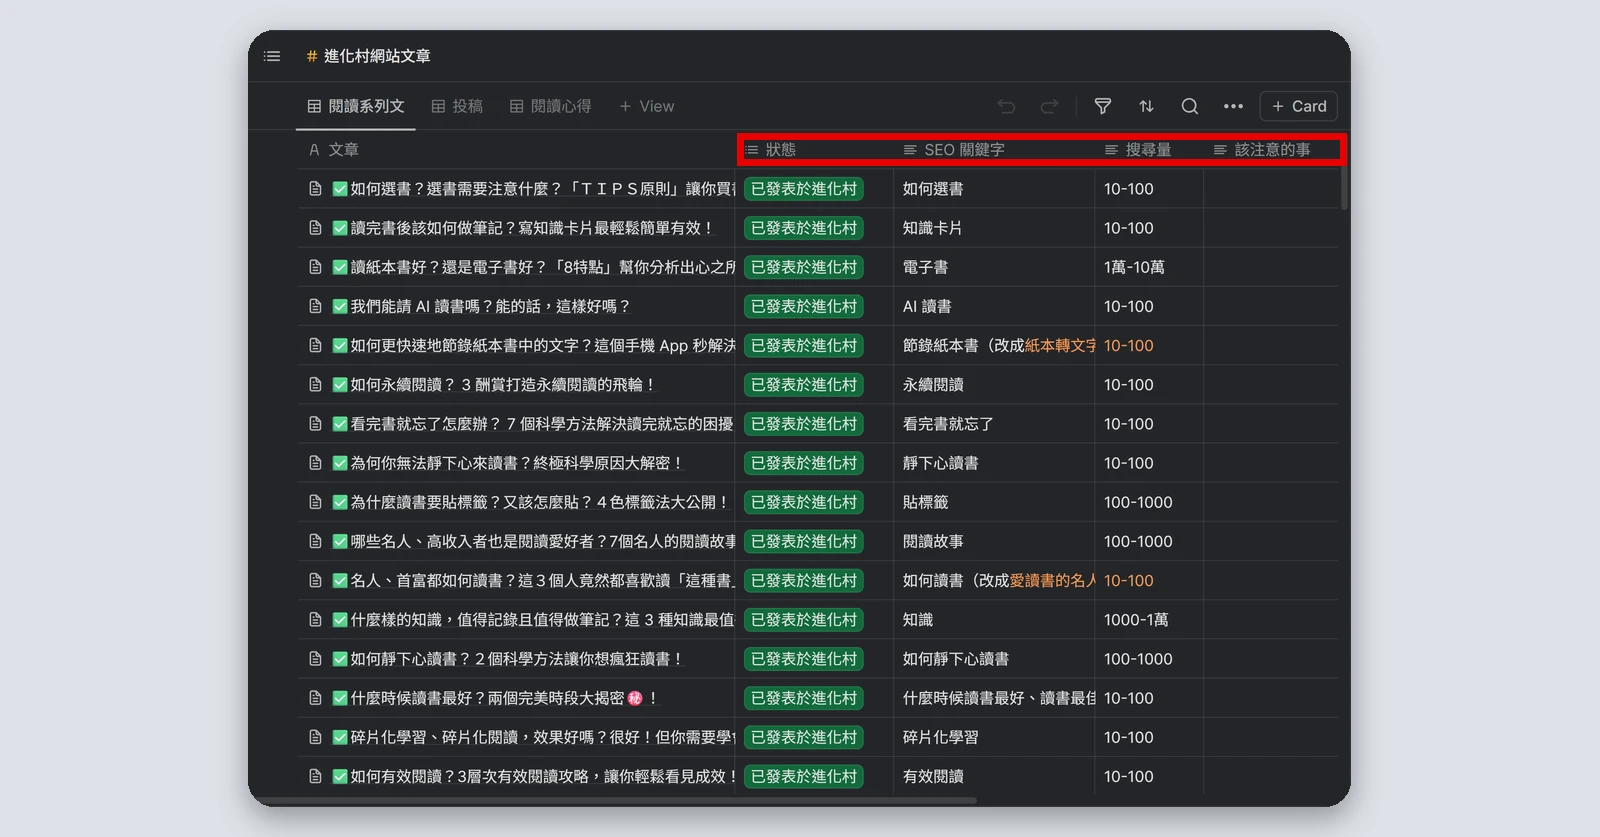Open article 什麼樣的知識，值得記錄且值得做筆記
This screenshot has height=837, width=1600.
[542, 620]
